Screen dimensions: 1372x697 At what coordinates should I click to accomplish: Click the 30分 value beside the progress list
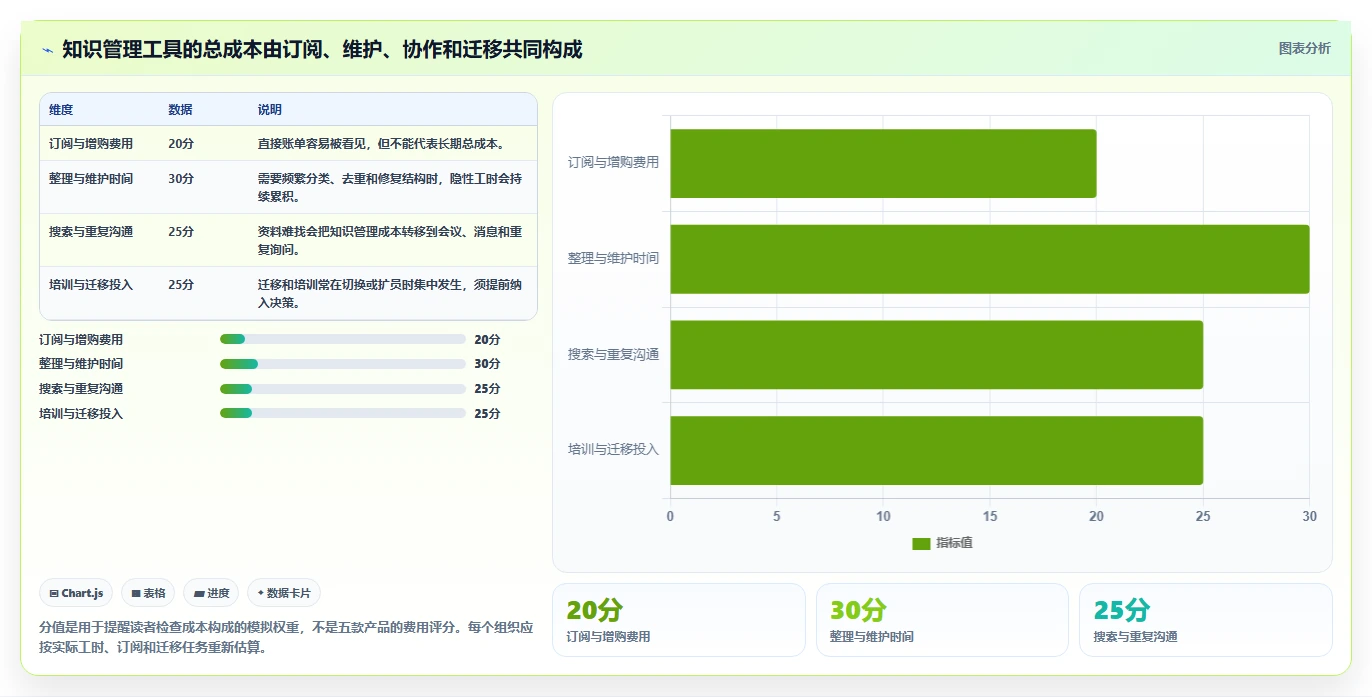[x=487, y=364]
